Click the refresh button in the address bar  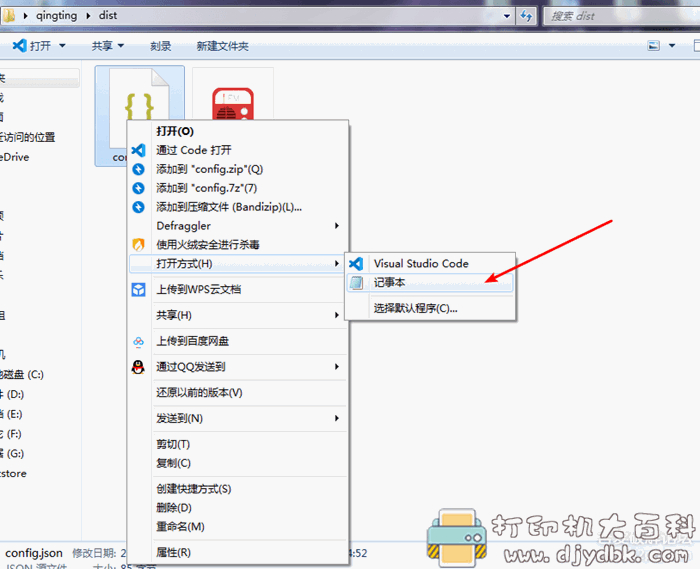point(526,17)
